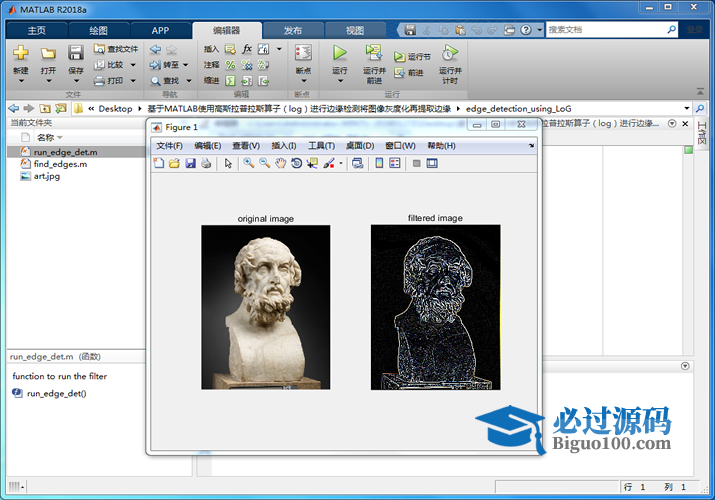Select the Rotate 3D tool in Figure
The image size is (715, 500).
[296, 163]
